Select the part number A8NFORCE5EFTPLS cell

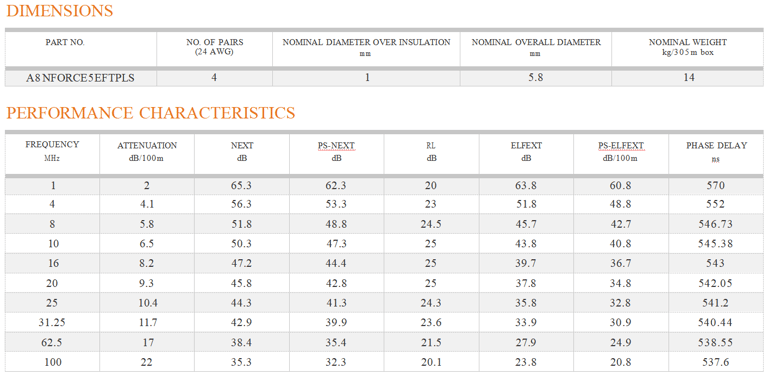click(x=81, y=78)
